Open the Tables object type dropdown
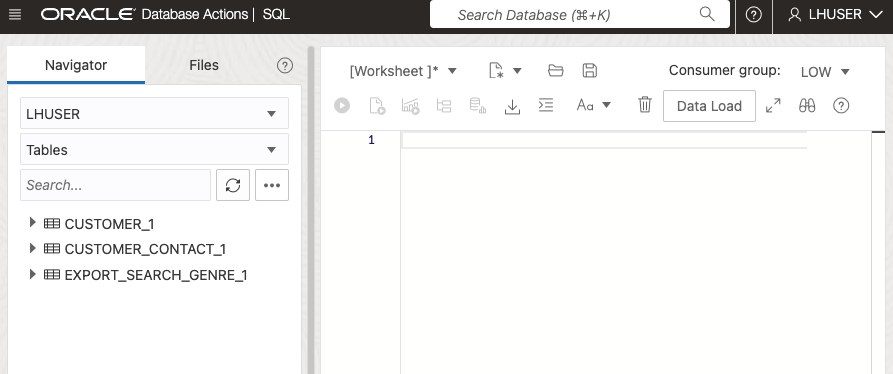 pyautogui.click(x=154, y=149)
